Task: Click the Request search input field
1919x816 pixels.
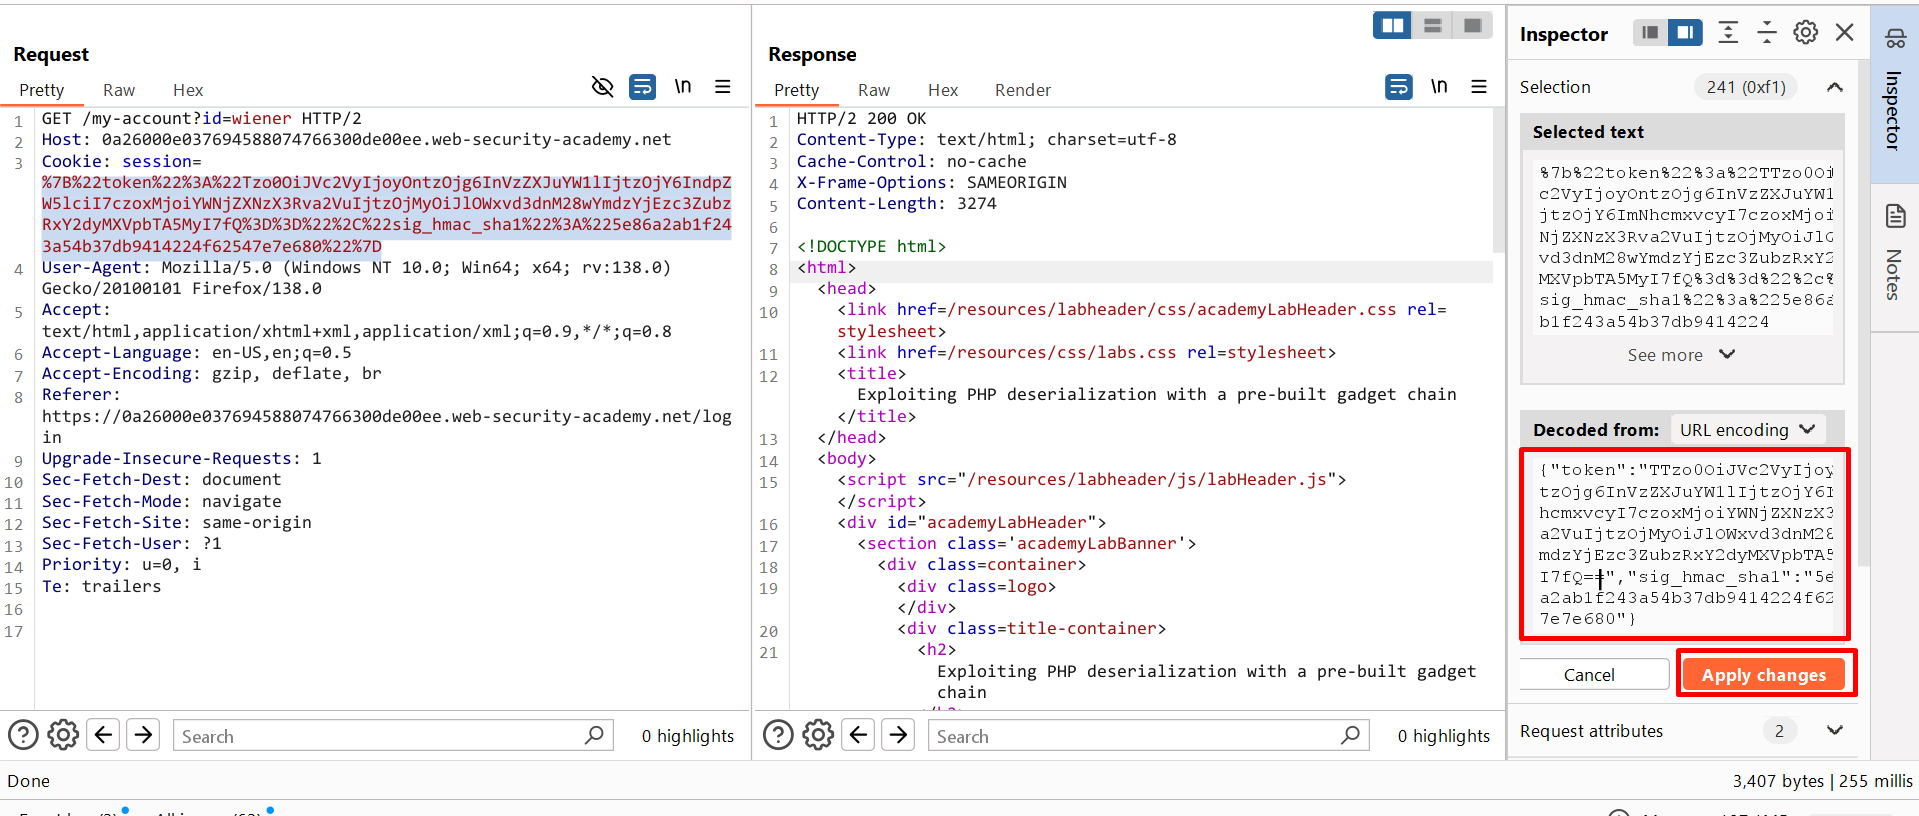Action: pyautogui.click(x=380, y=736)
